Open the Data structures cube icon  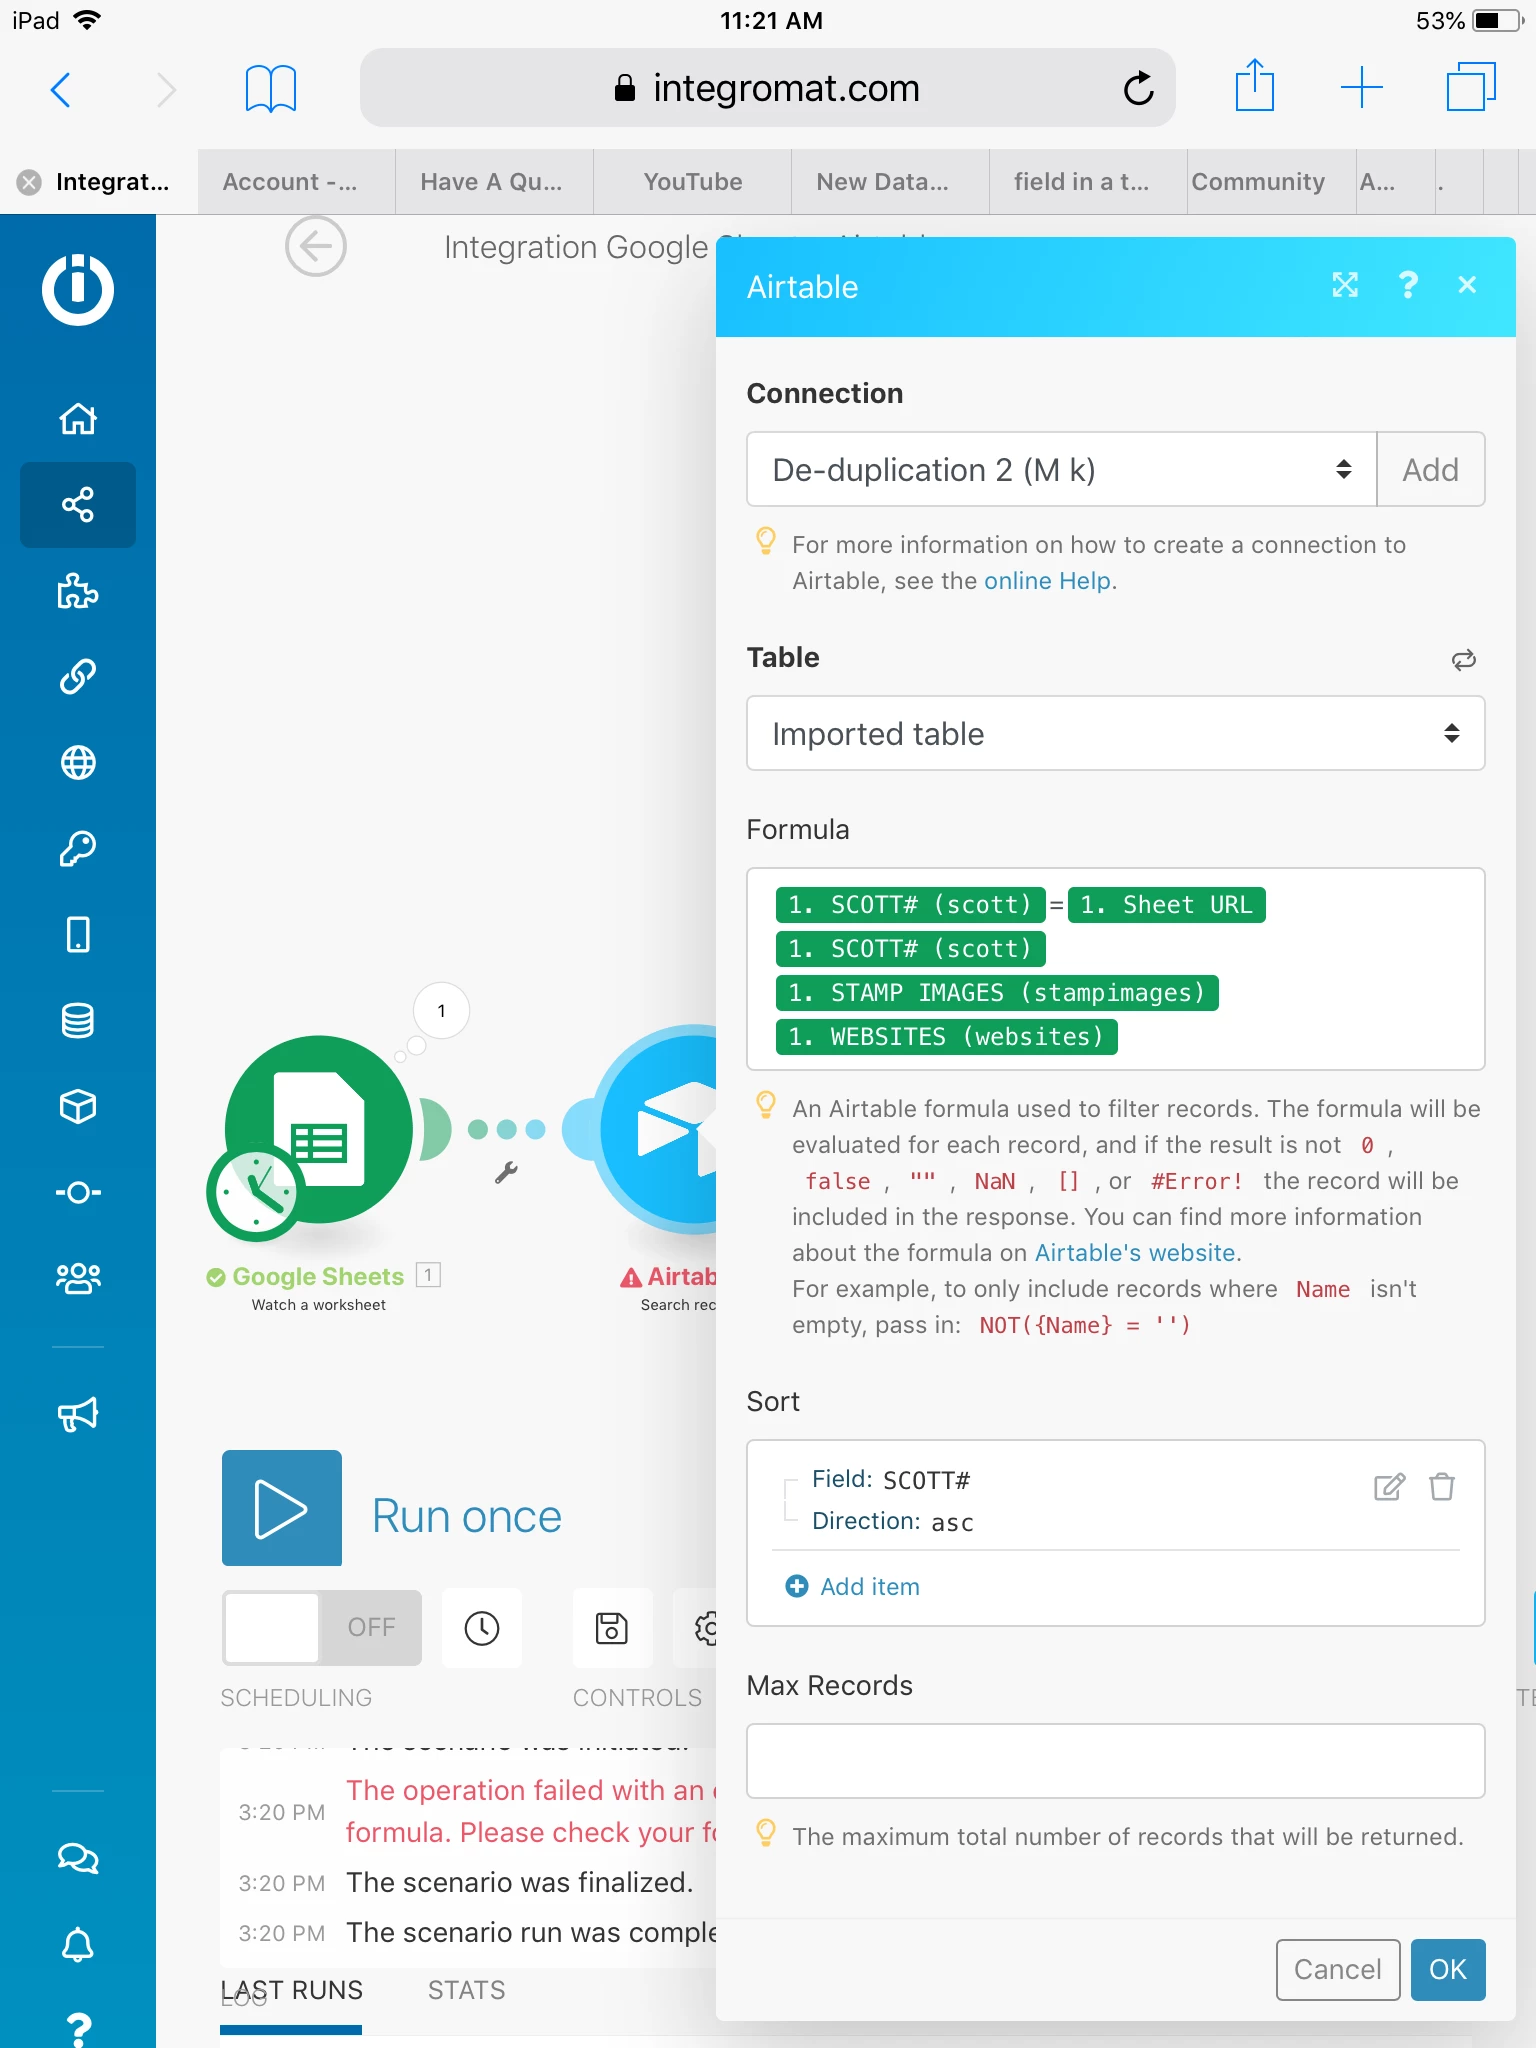click(x=78, y=1107)
